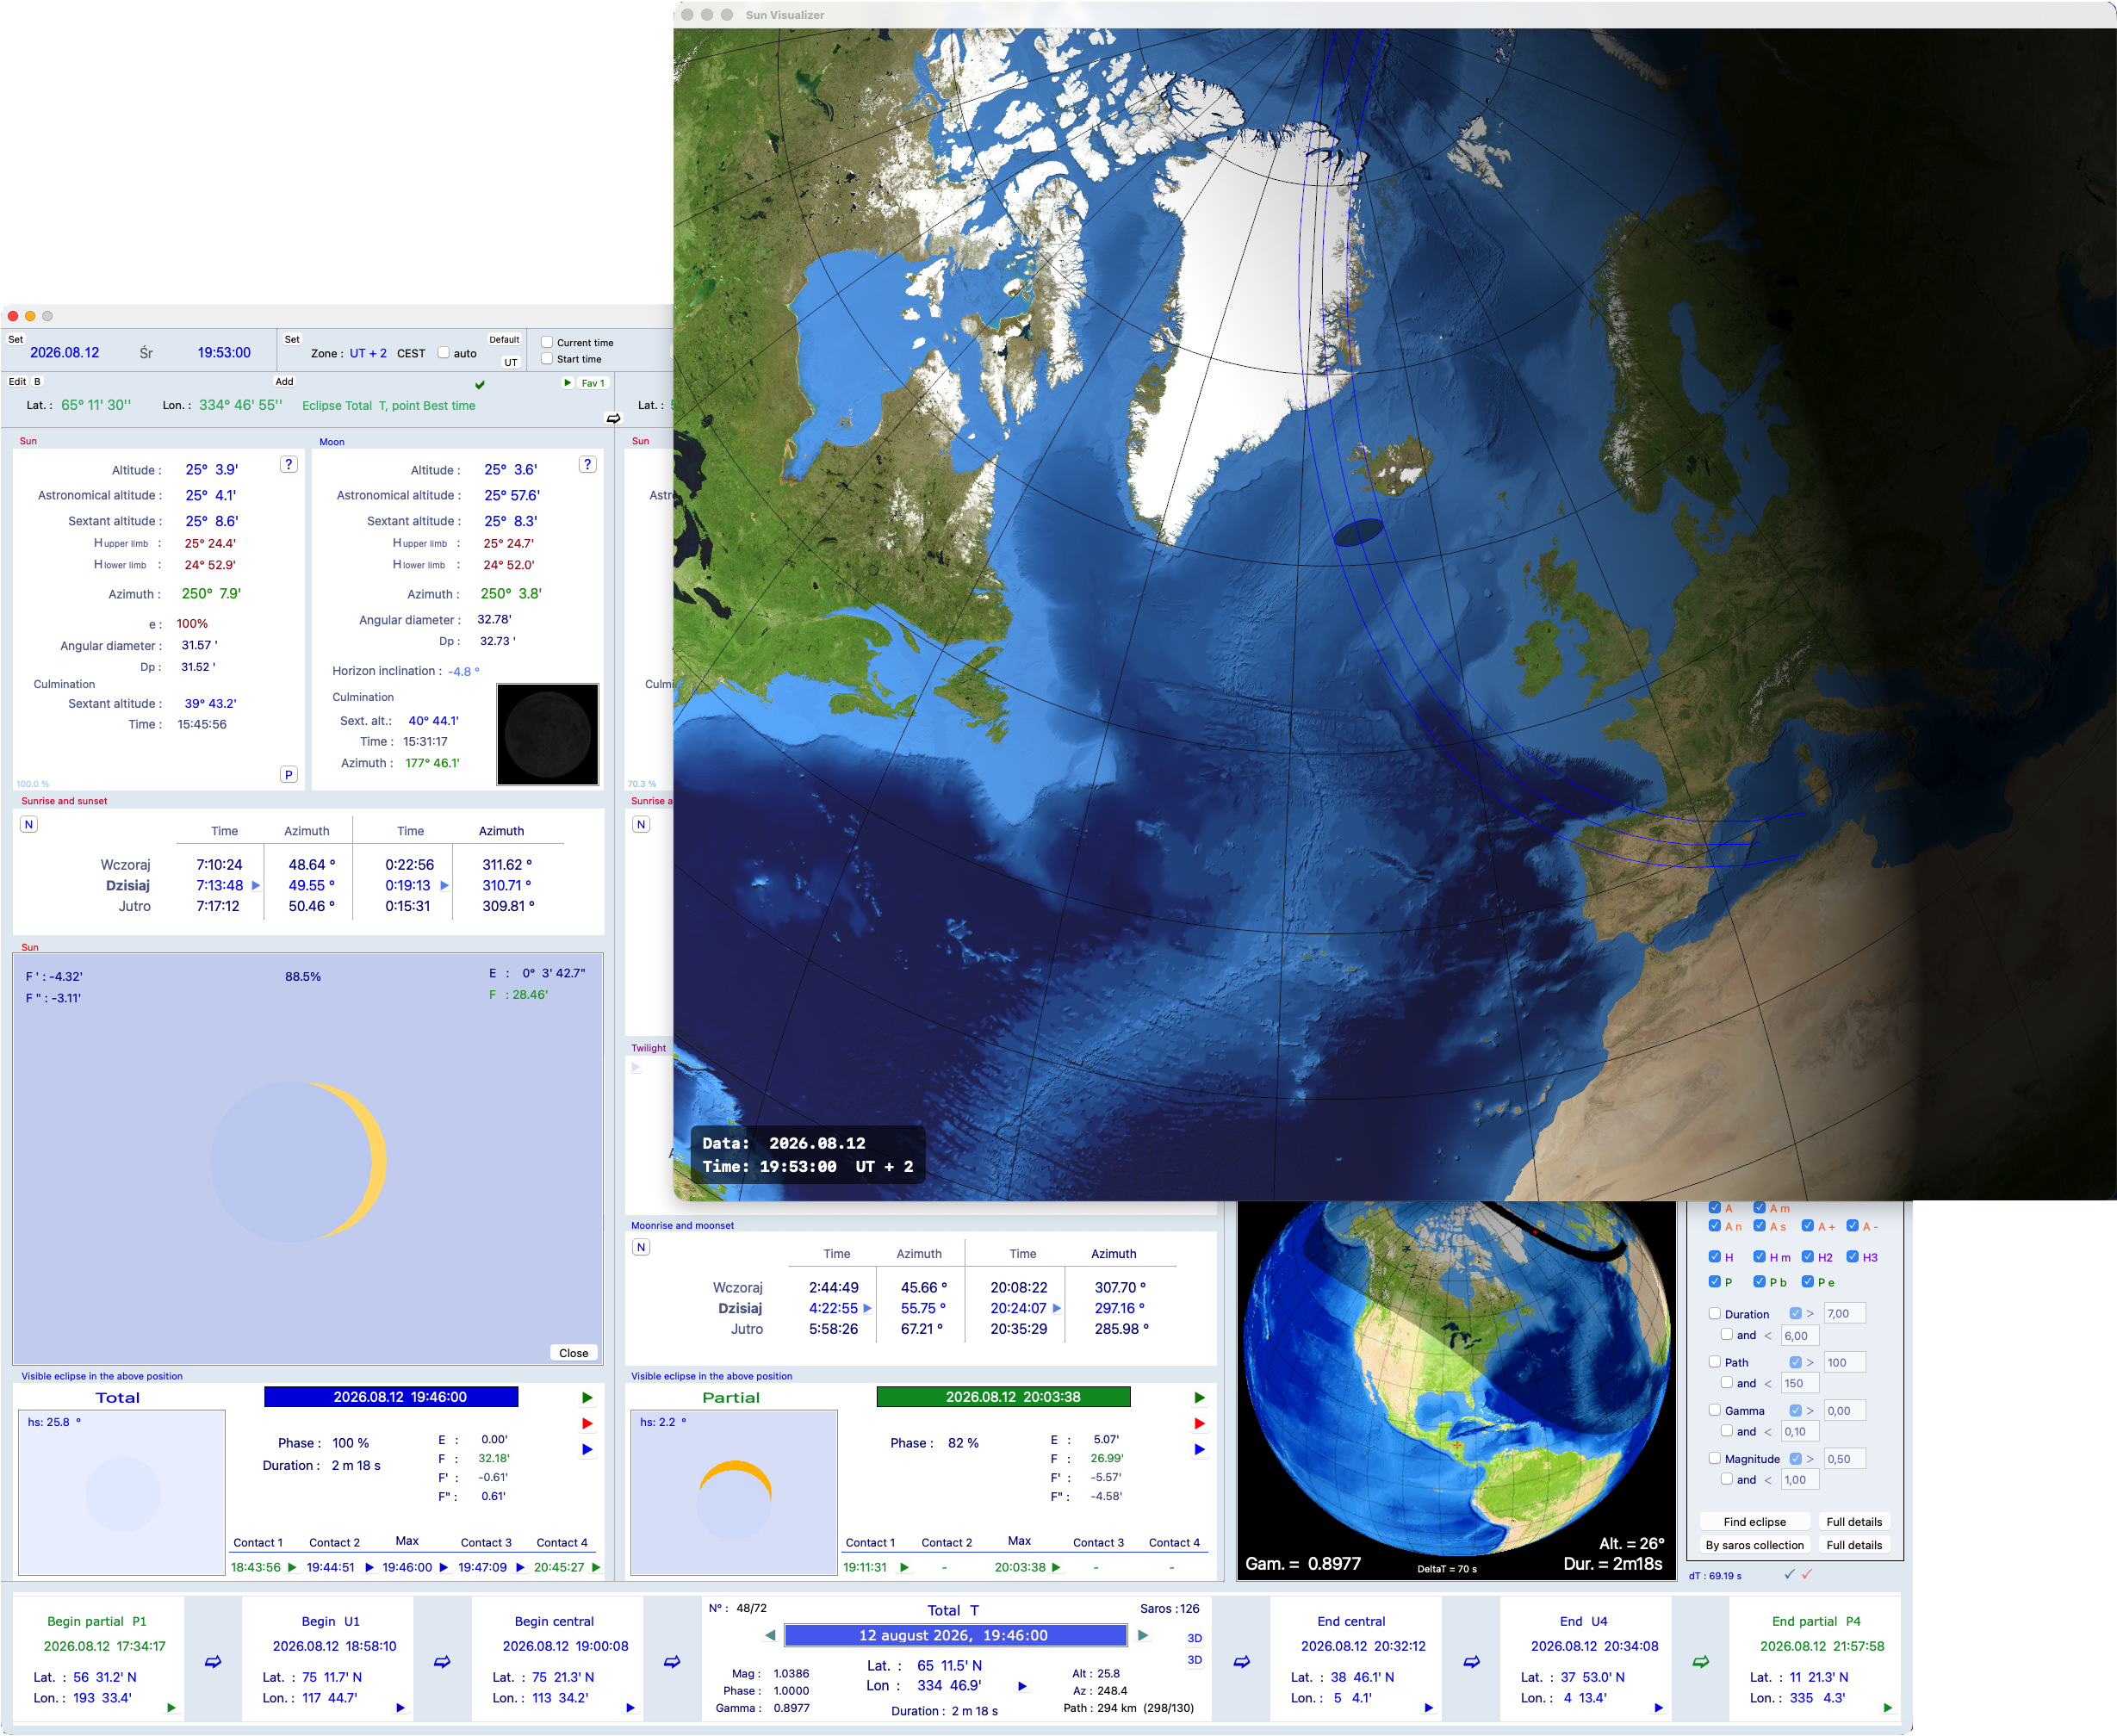Viewport: 2117px width, 1736px height.
Task: Open the Sun panel question-mark help
Action: [x=289, y=464]
